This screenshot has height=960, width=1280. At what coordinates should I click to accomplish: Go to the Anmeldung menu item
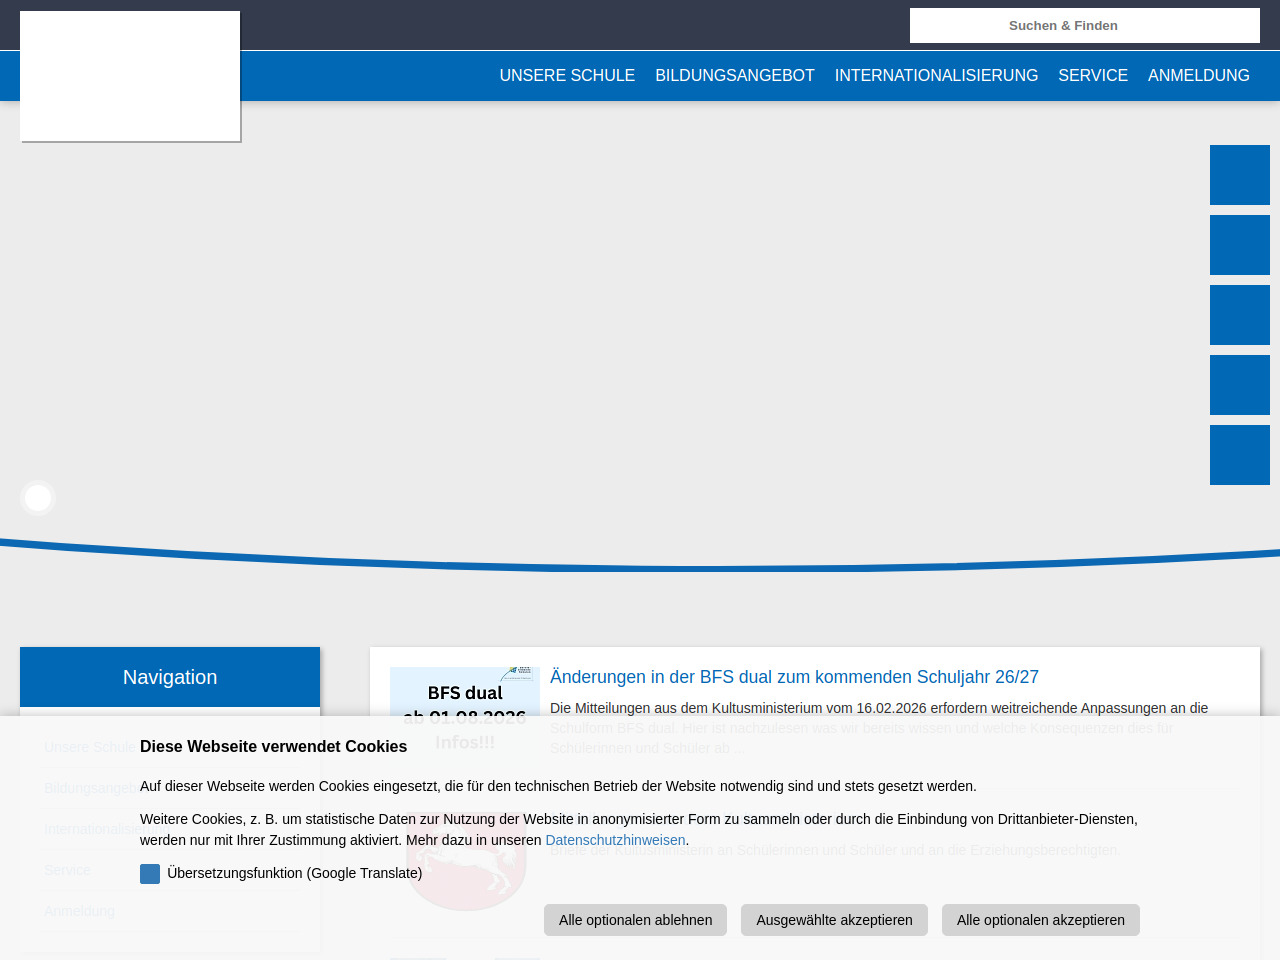point(1198,76)
